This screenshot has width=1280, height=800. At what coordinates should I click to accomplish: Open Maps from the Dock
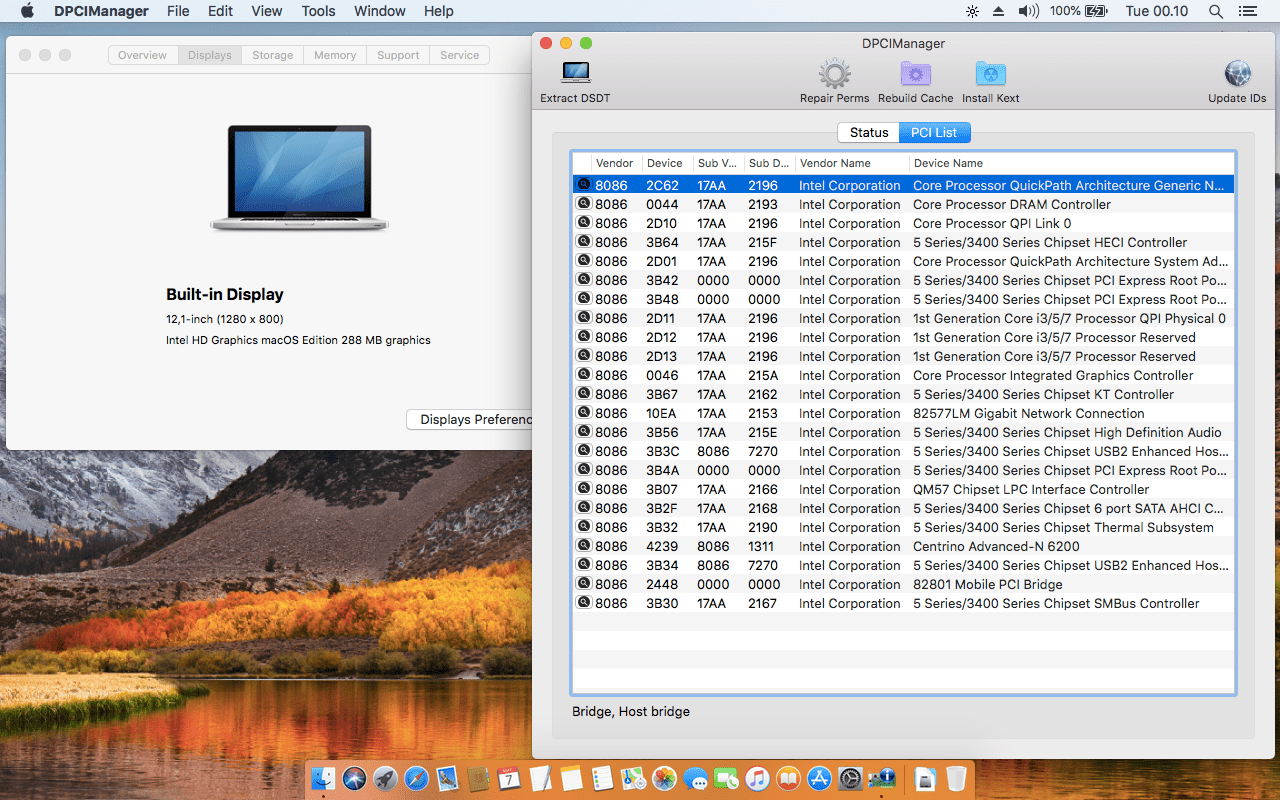point(633,779)
